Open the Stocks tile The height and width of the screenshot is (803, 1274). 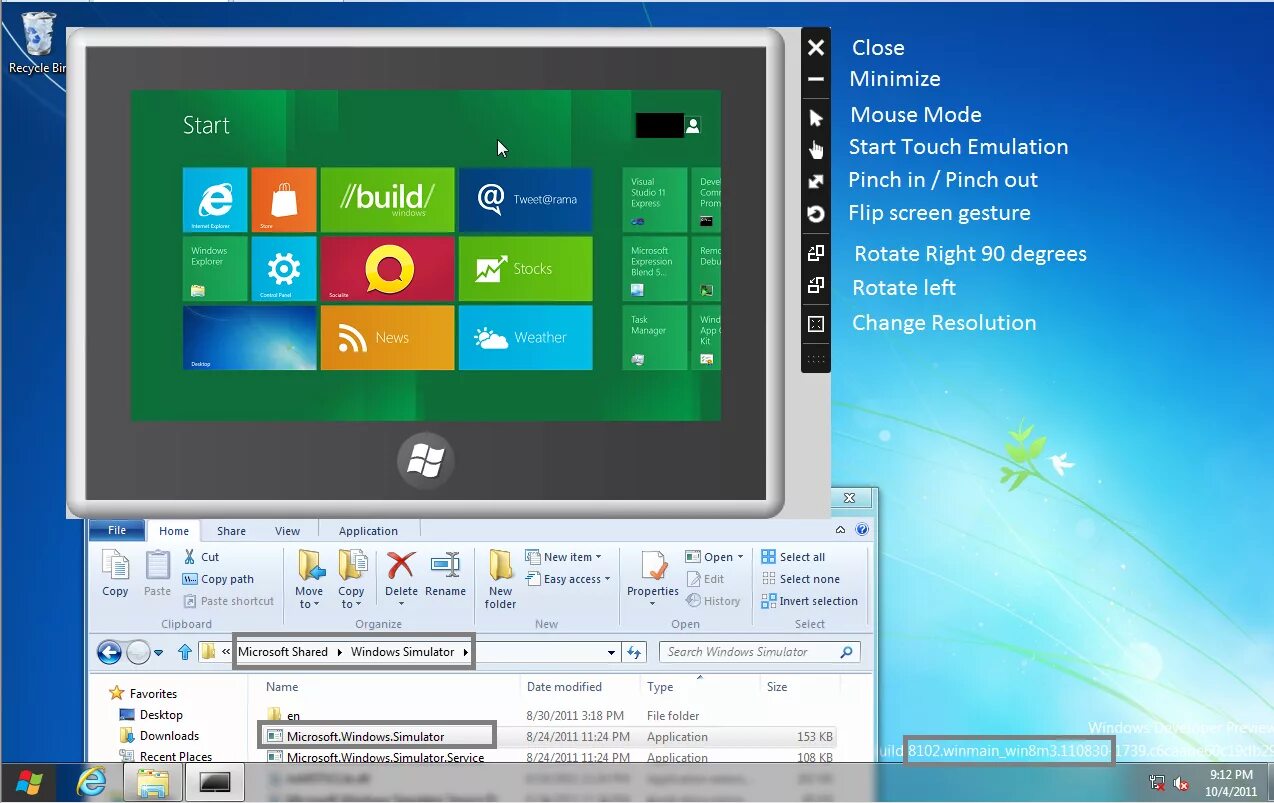[525, 269]
